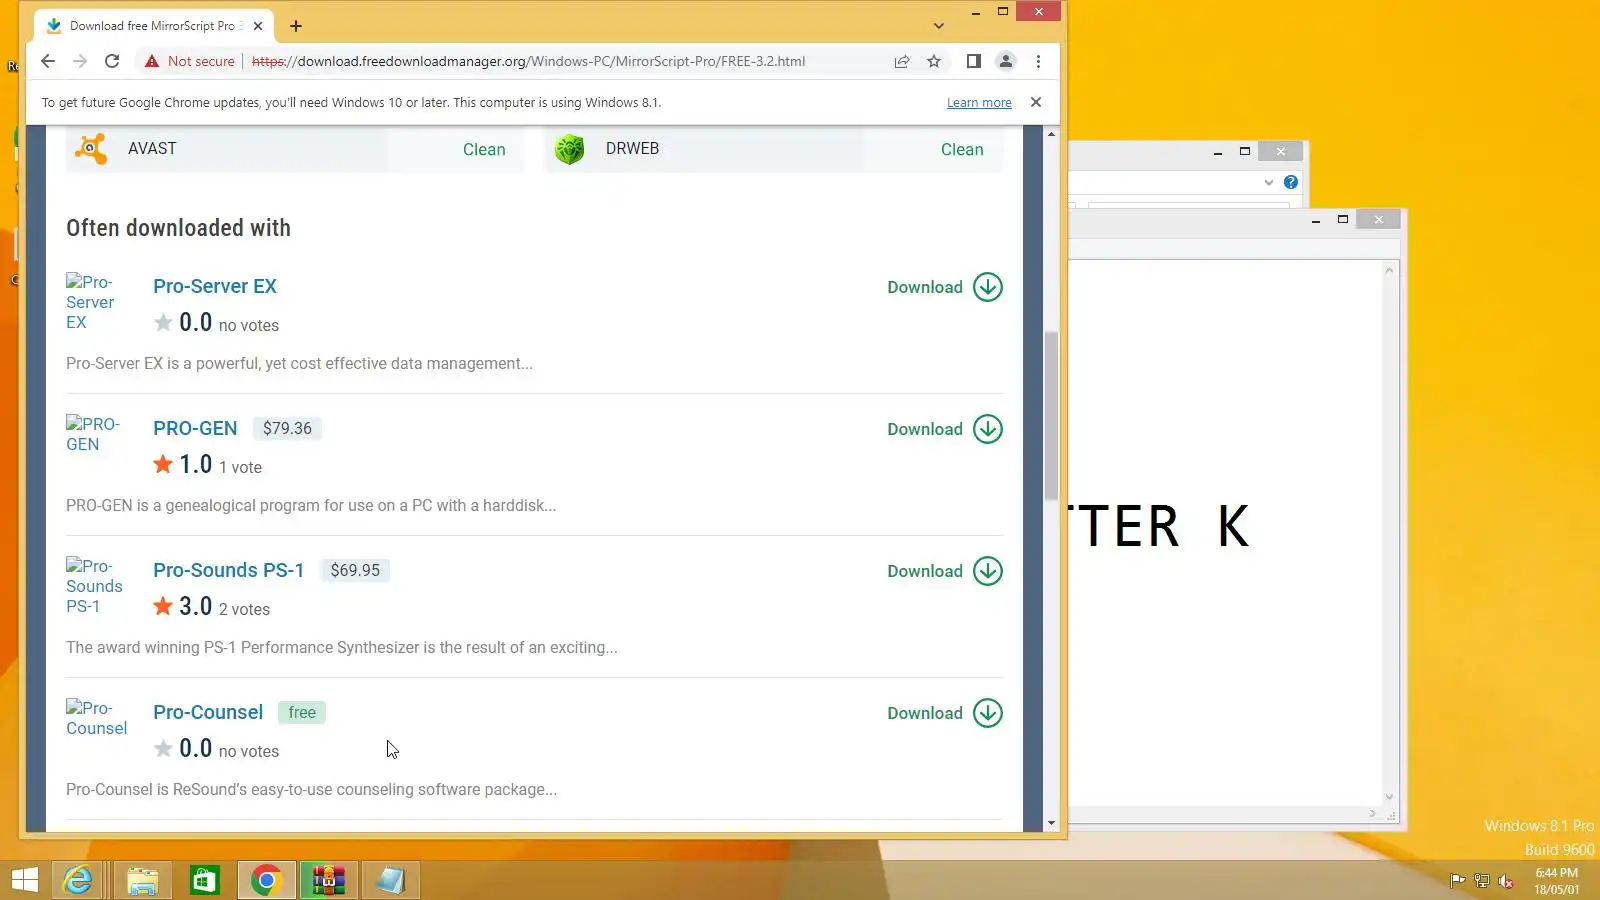Close the MirrorScript Pro tab
The height and width of the screenshot is (900, 1600).
258,26
